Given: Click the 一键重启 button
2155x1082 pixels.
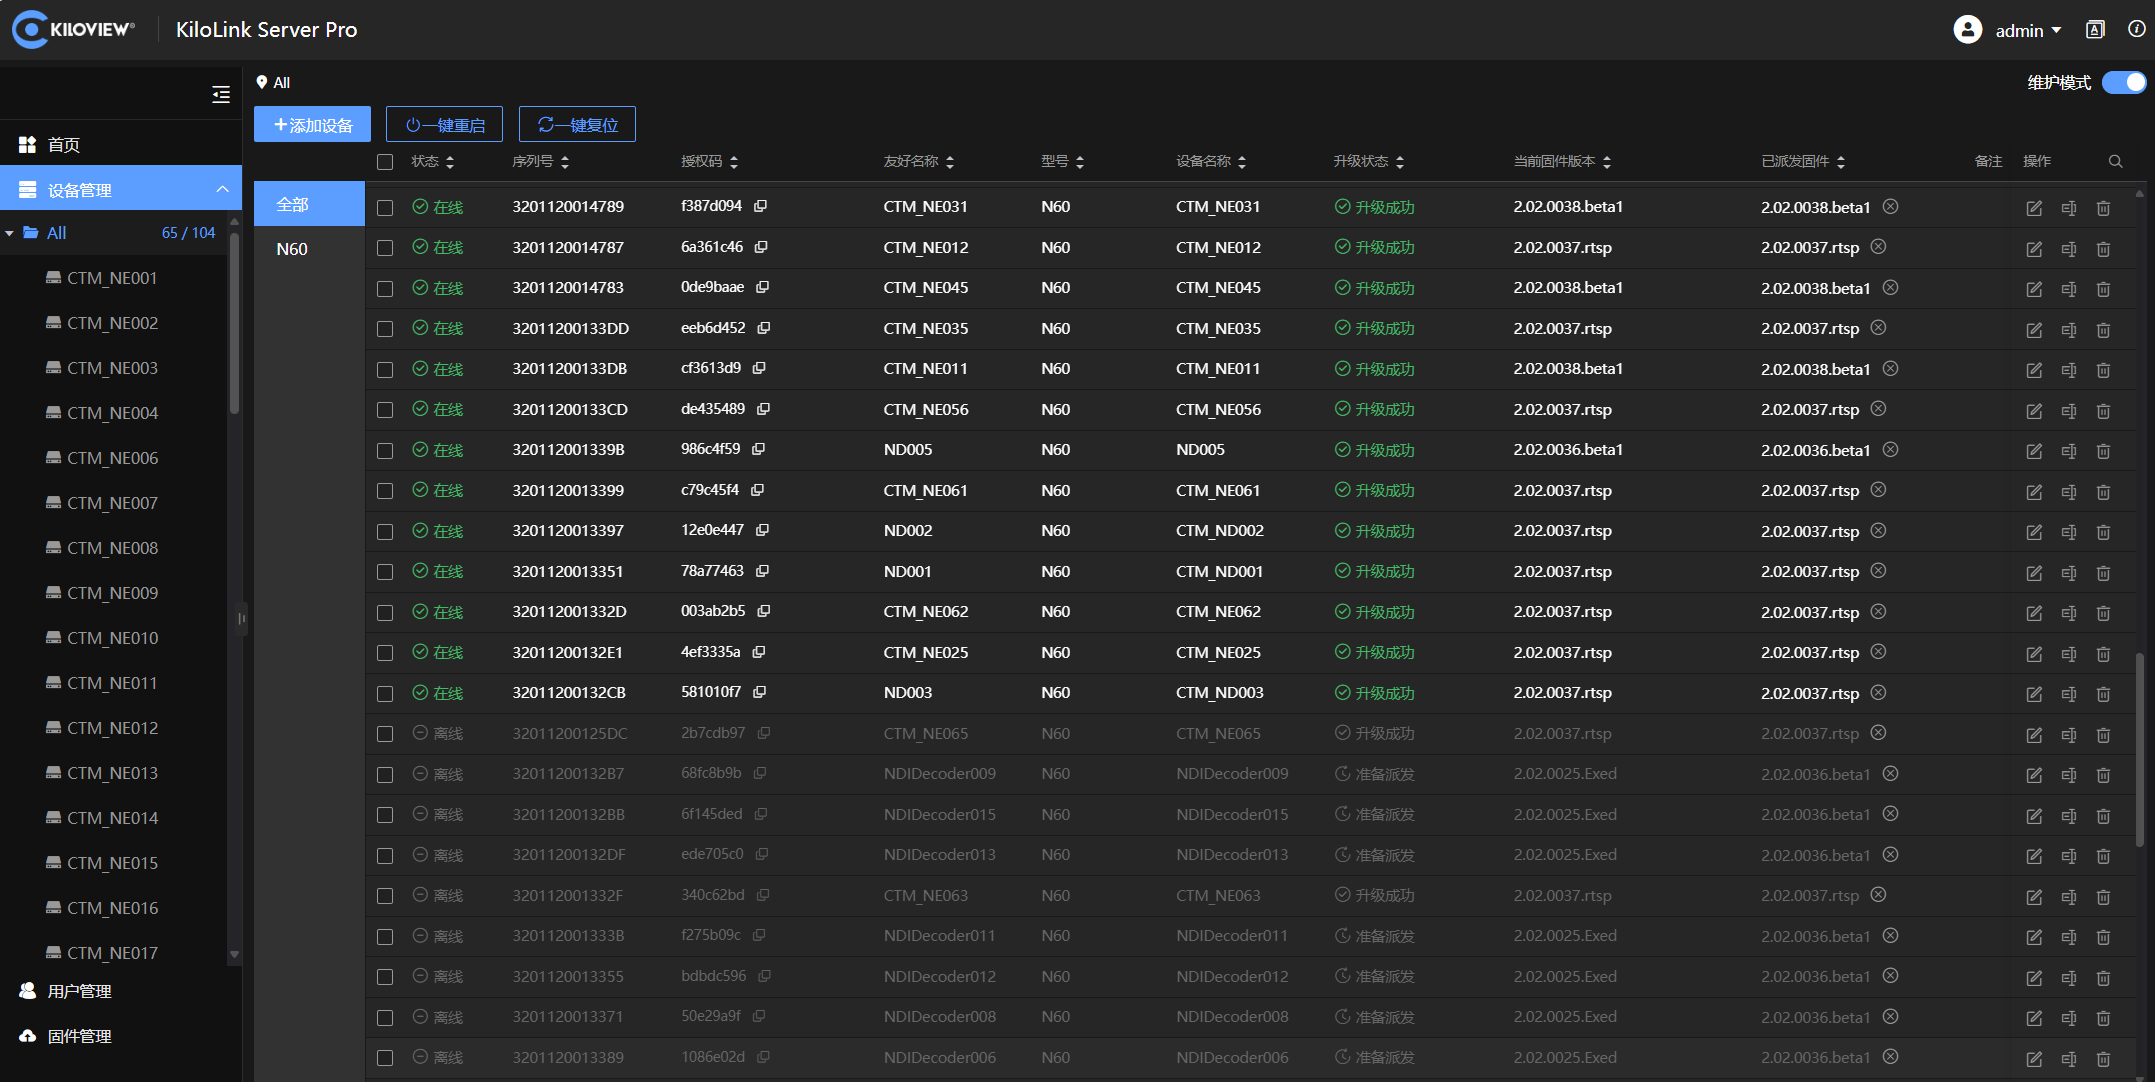Looking at the screenshot, I should 444,125.
